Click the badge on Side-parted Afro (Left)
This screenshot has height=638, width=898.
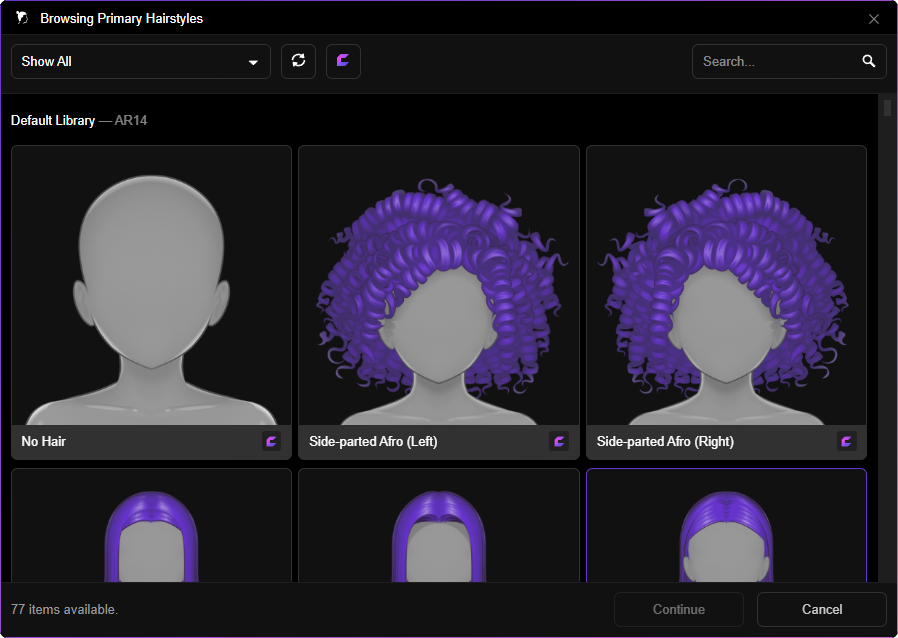(559, 441)
